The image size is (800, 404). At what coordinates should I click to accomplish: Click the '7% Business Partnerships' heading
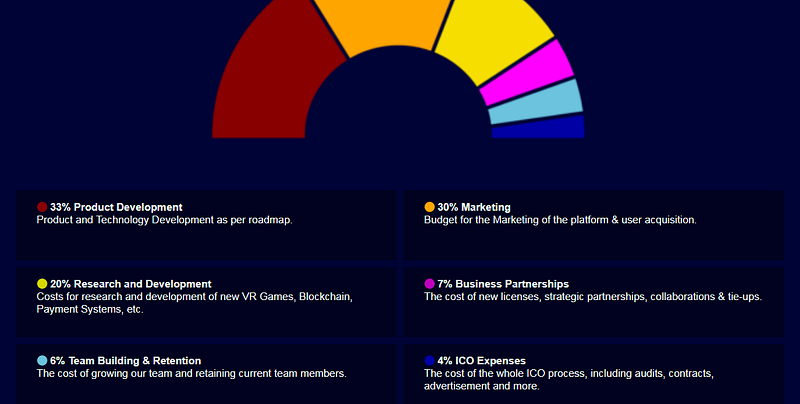click(503, 284)
